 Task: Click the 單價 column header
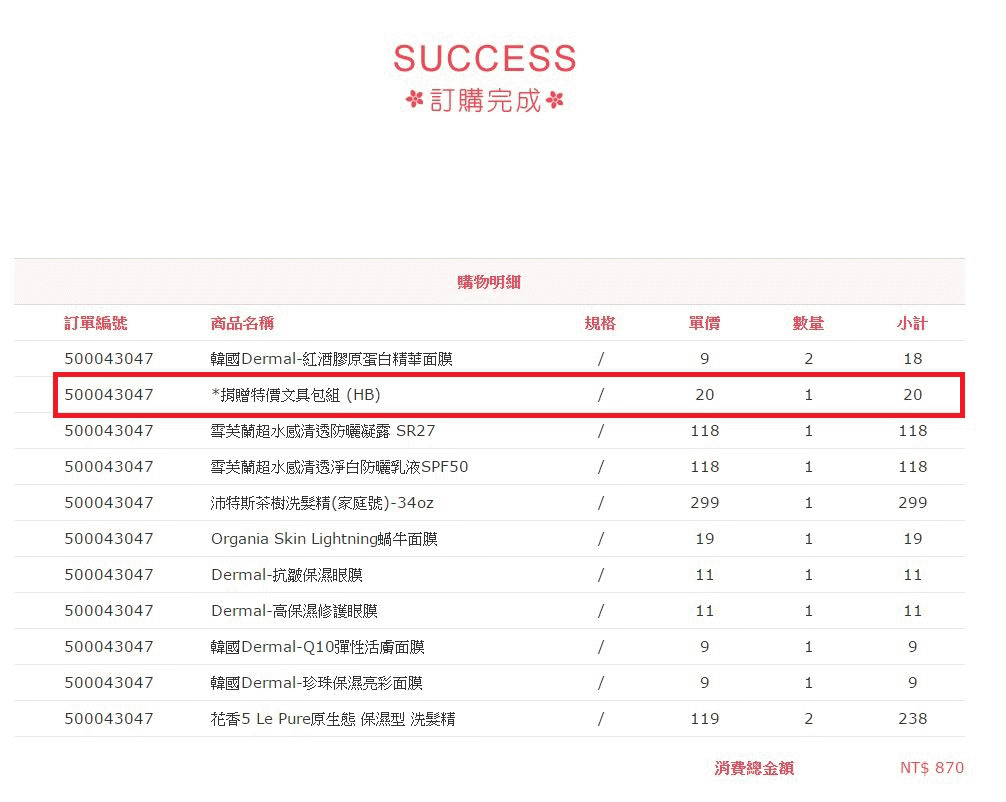pyautogui.click(x=704, y=323)
